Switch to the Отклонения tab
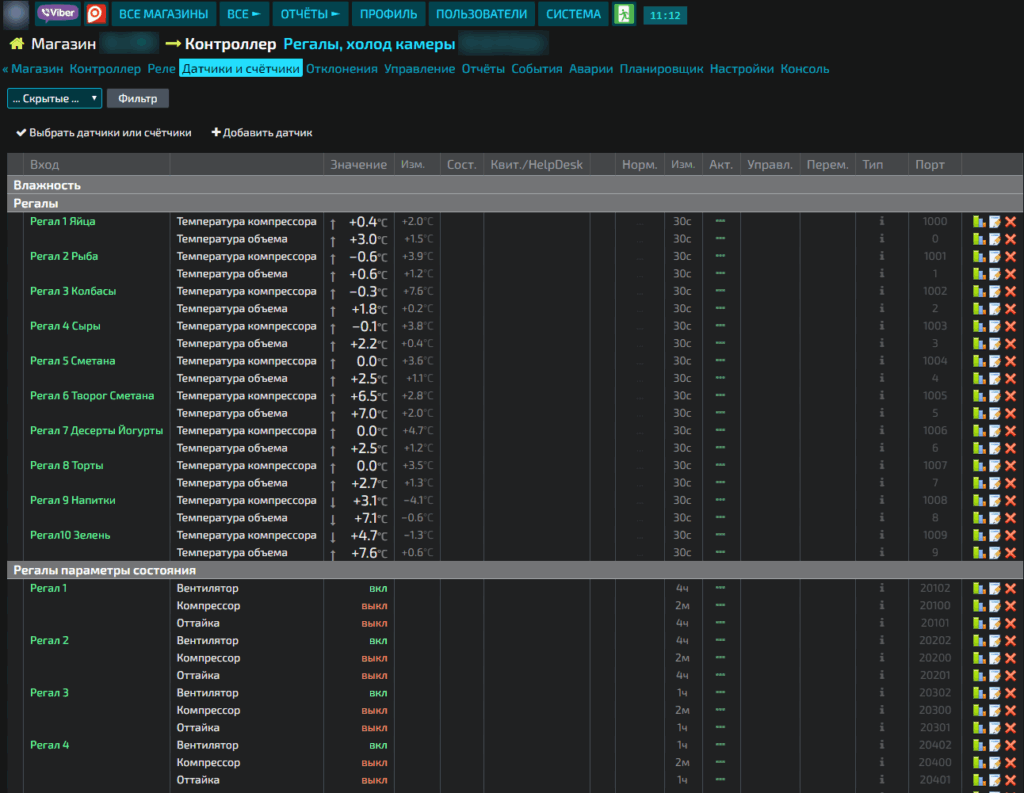The image size is (1024, 793). click(342, 69)
